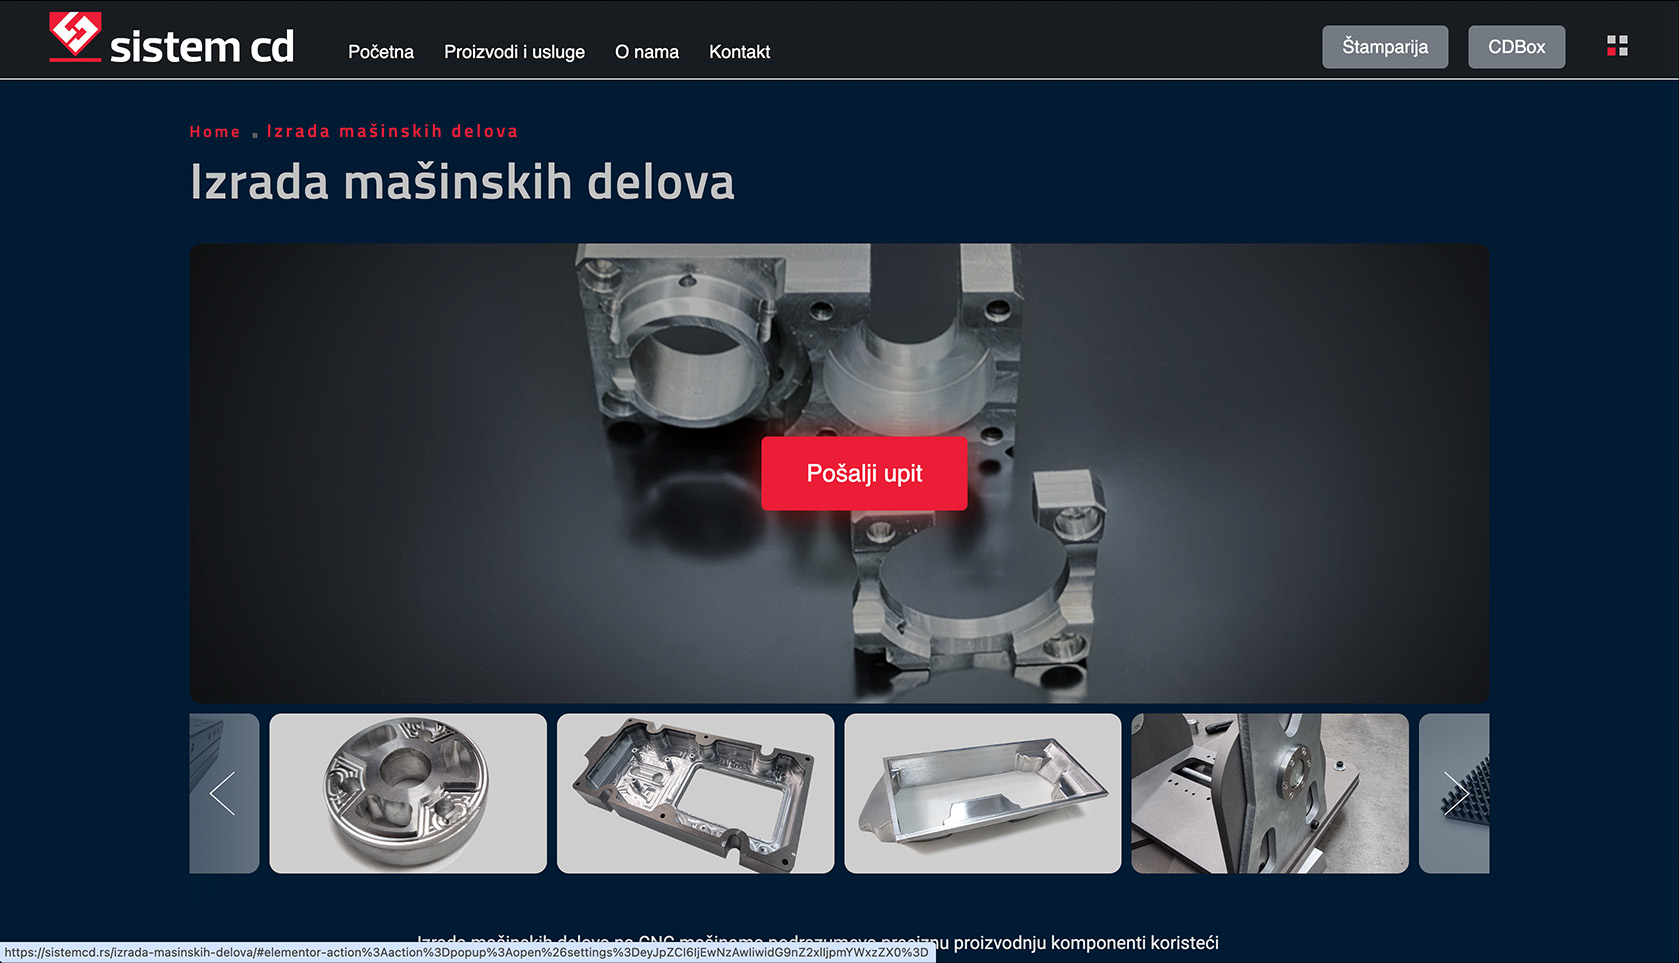1679x963 pixels.
Task: Select the aluminium tray part thumbnail
Action: [982, 793]
